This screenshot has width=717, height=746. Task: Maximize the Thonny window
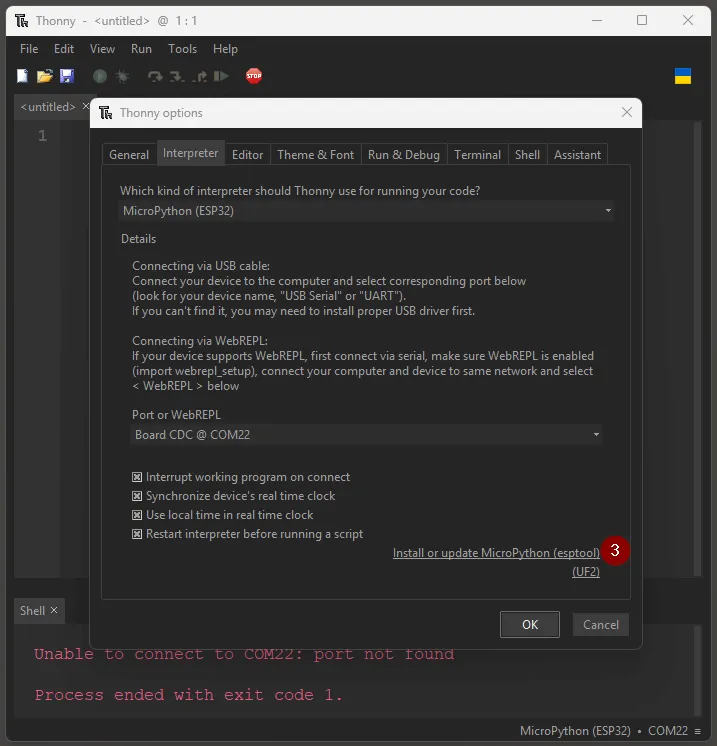642,20
